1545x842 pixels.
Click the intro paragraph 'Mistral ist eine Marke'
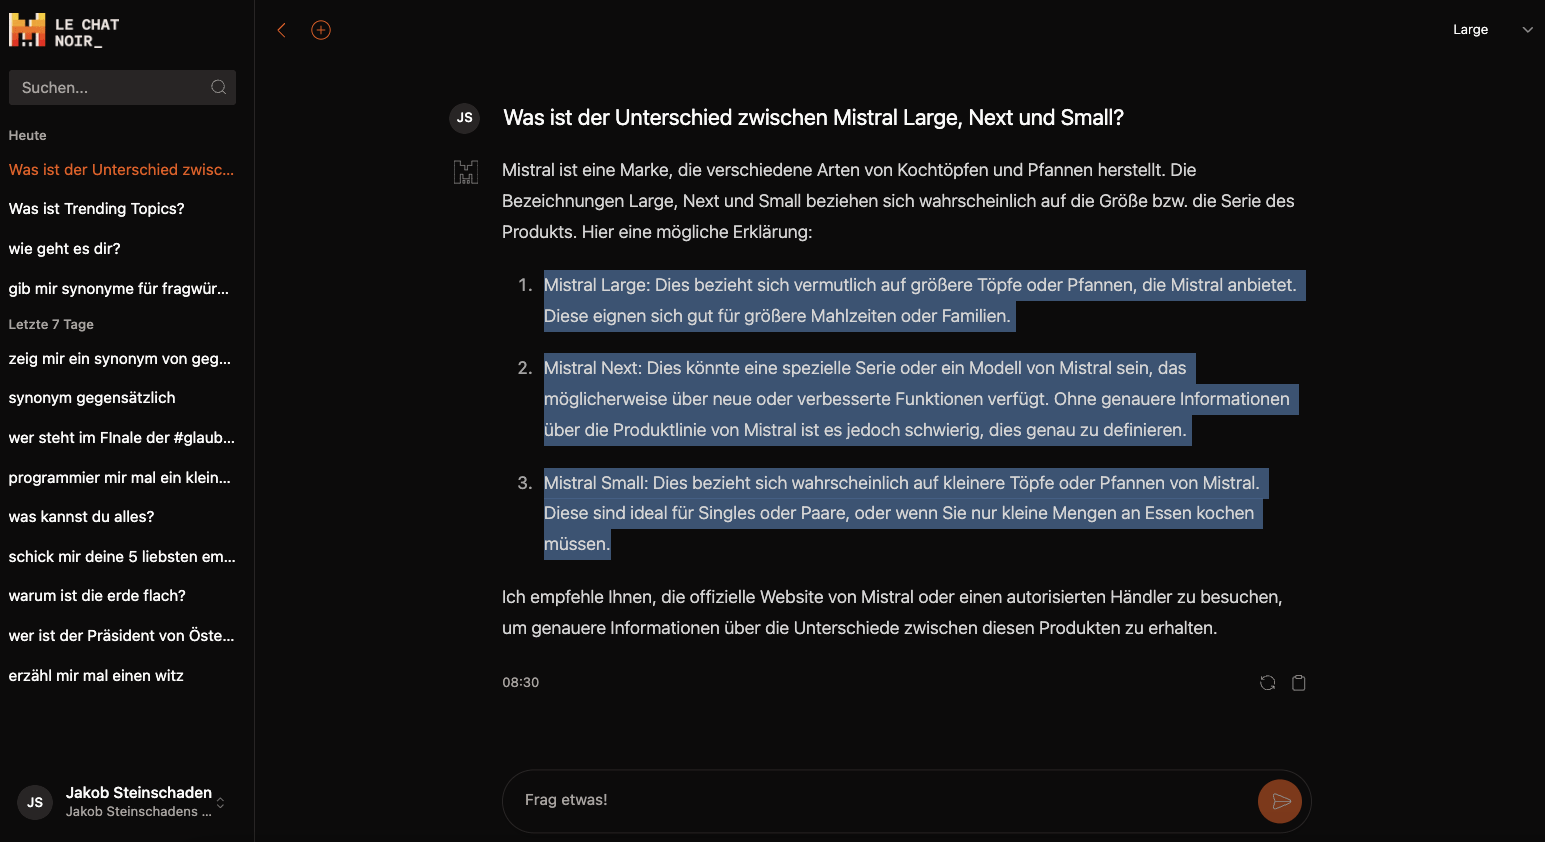pyautogui.click(x=898, y=201)
